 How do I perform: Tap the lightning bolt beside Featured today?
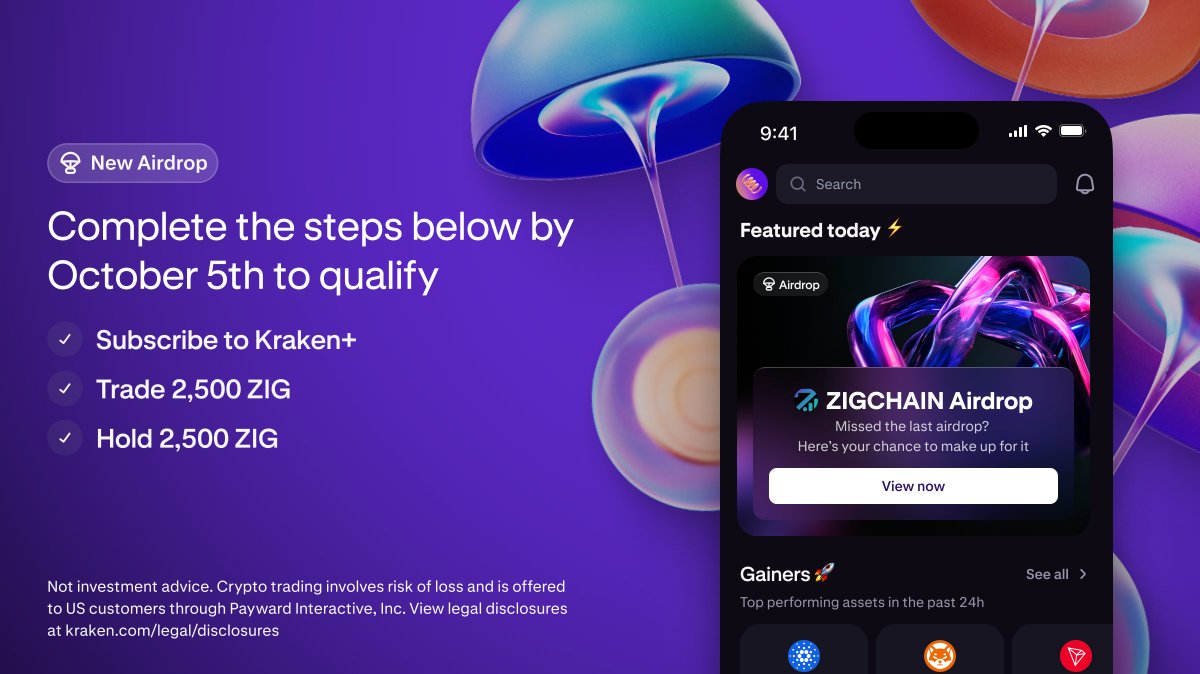[894, 229]
